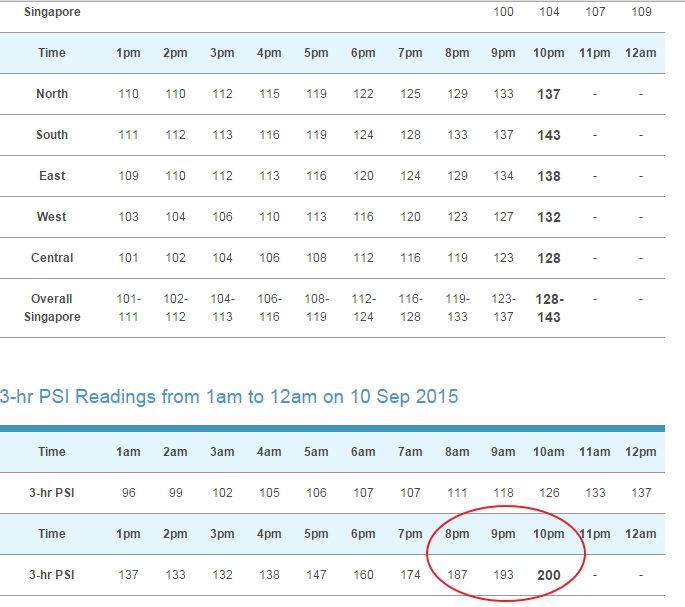Image resolution: width=685 pixels, height=607 pixels.
Task: Click the 12pm column header
Action: 641,452
